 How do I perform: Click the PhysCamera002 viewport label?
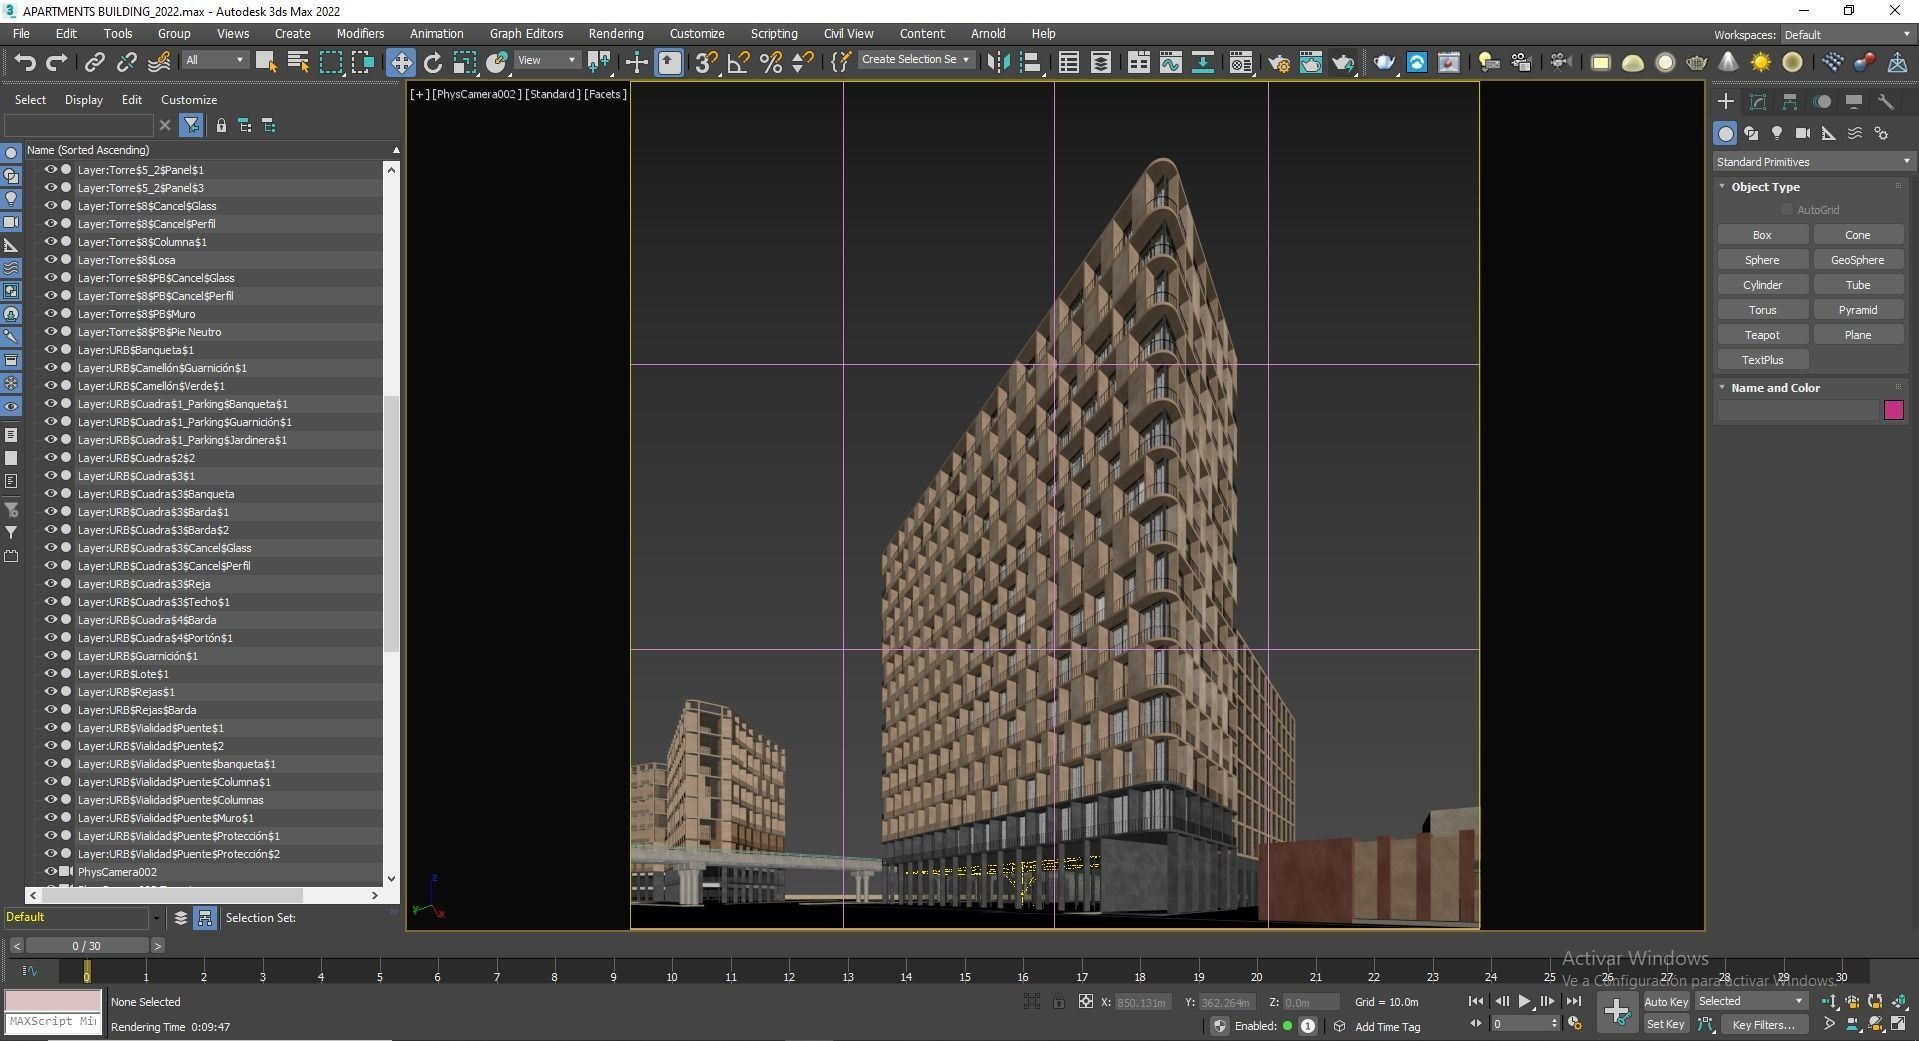pyautogui.click(x=476, y=94)
